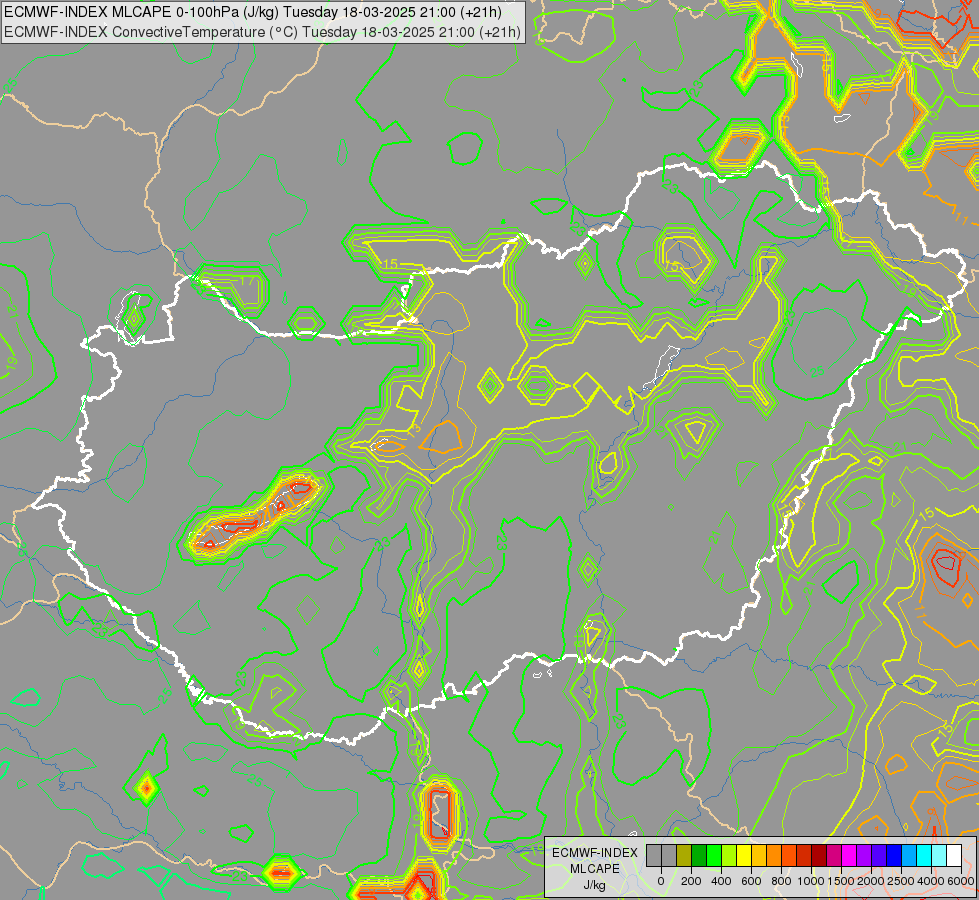
Task: Select the bright green legend swatch
Action: pyautogui.click(x=714, y=856)
